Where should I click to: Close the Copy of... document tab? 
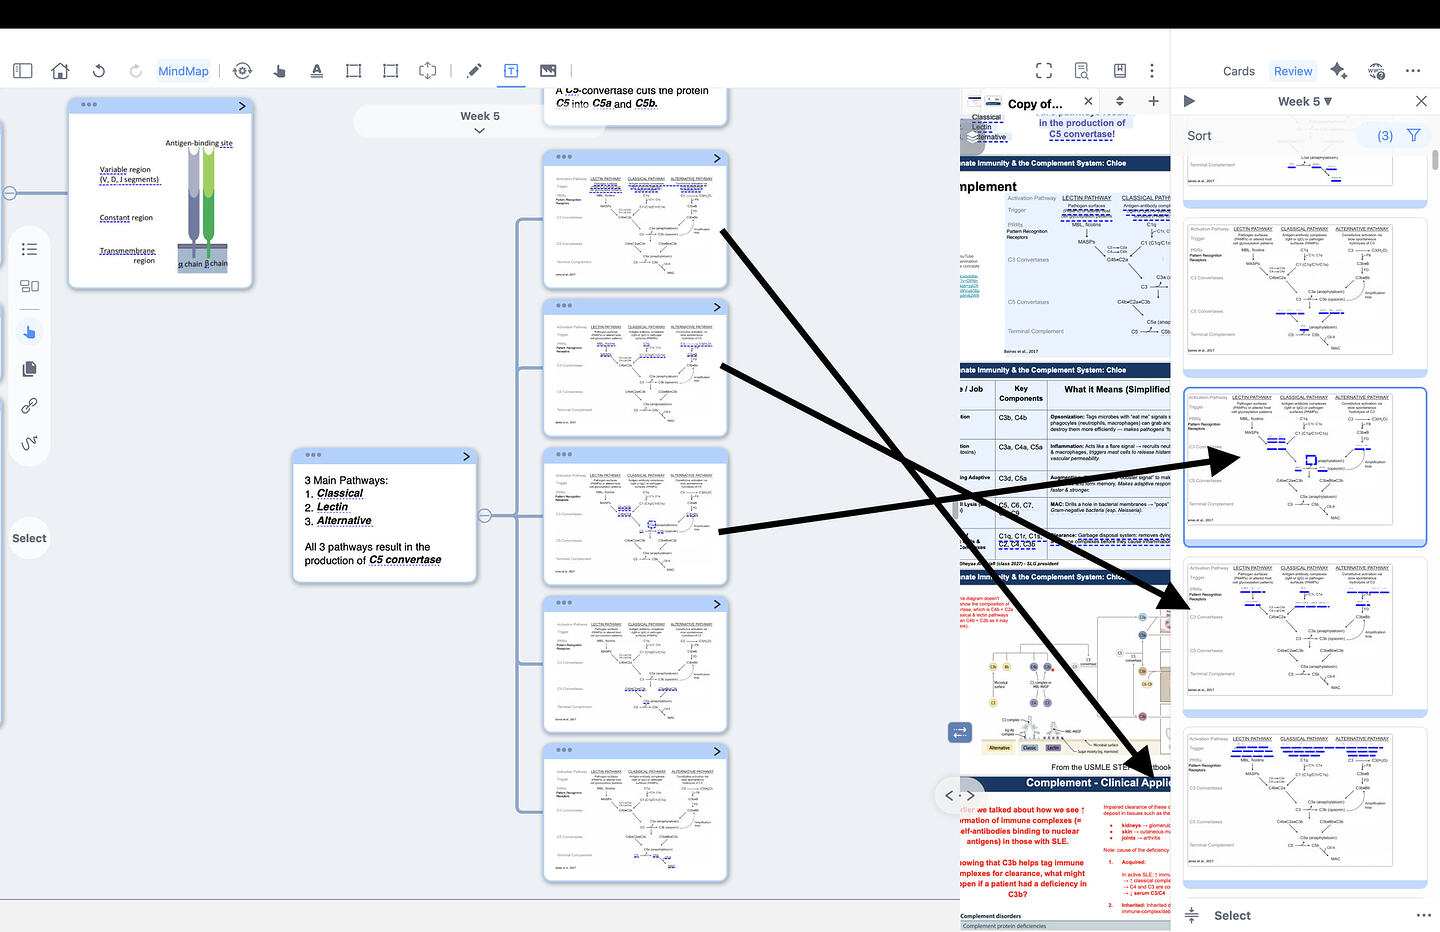[1089, 101]
